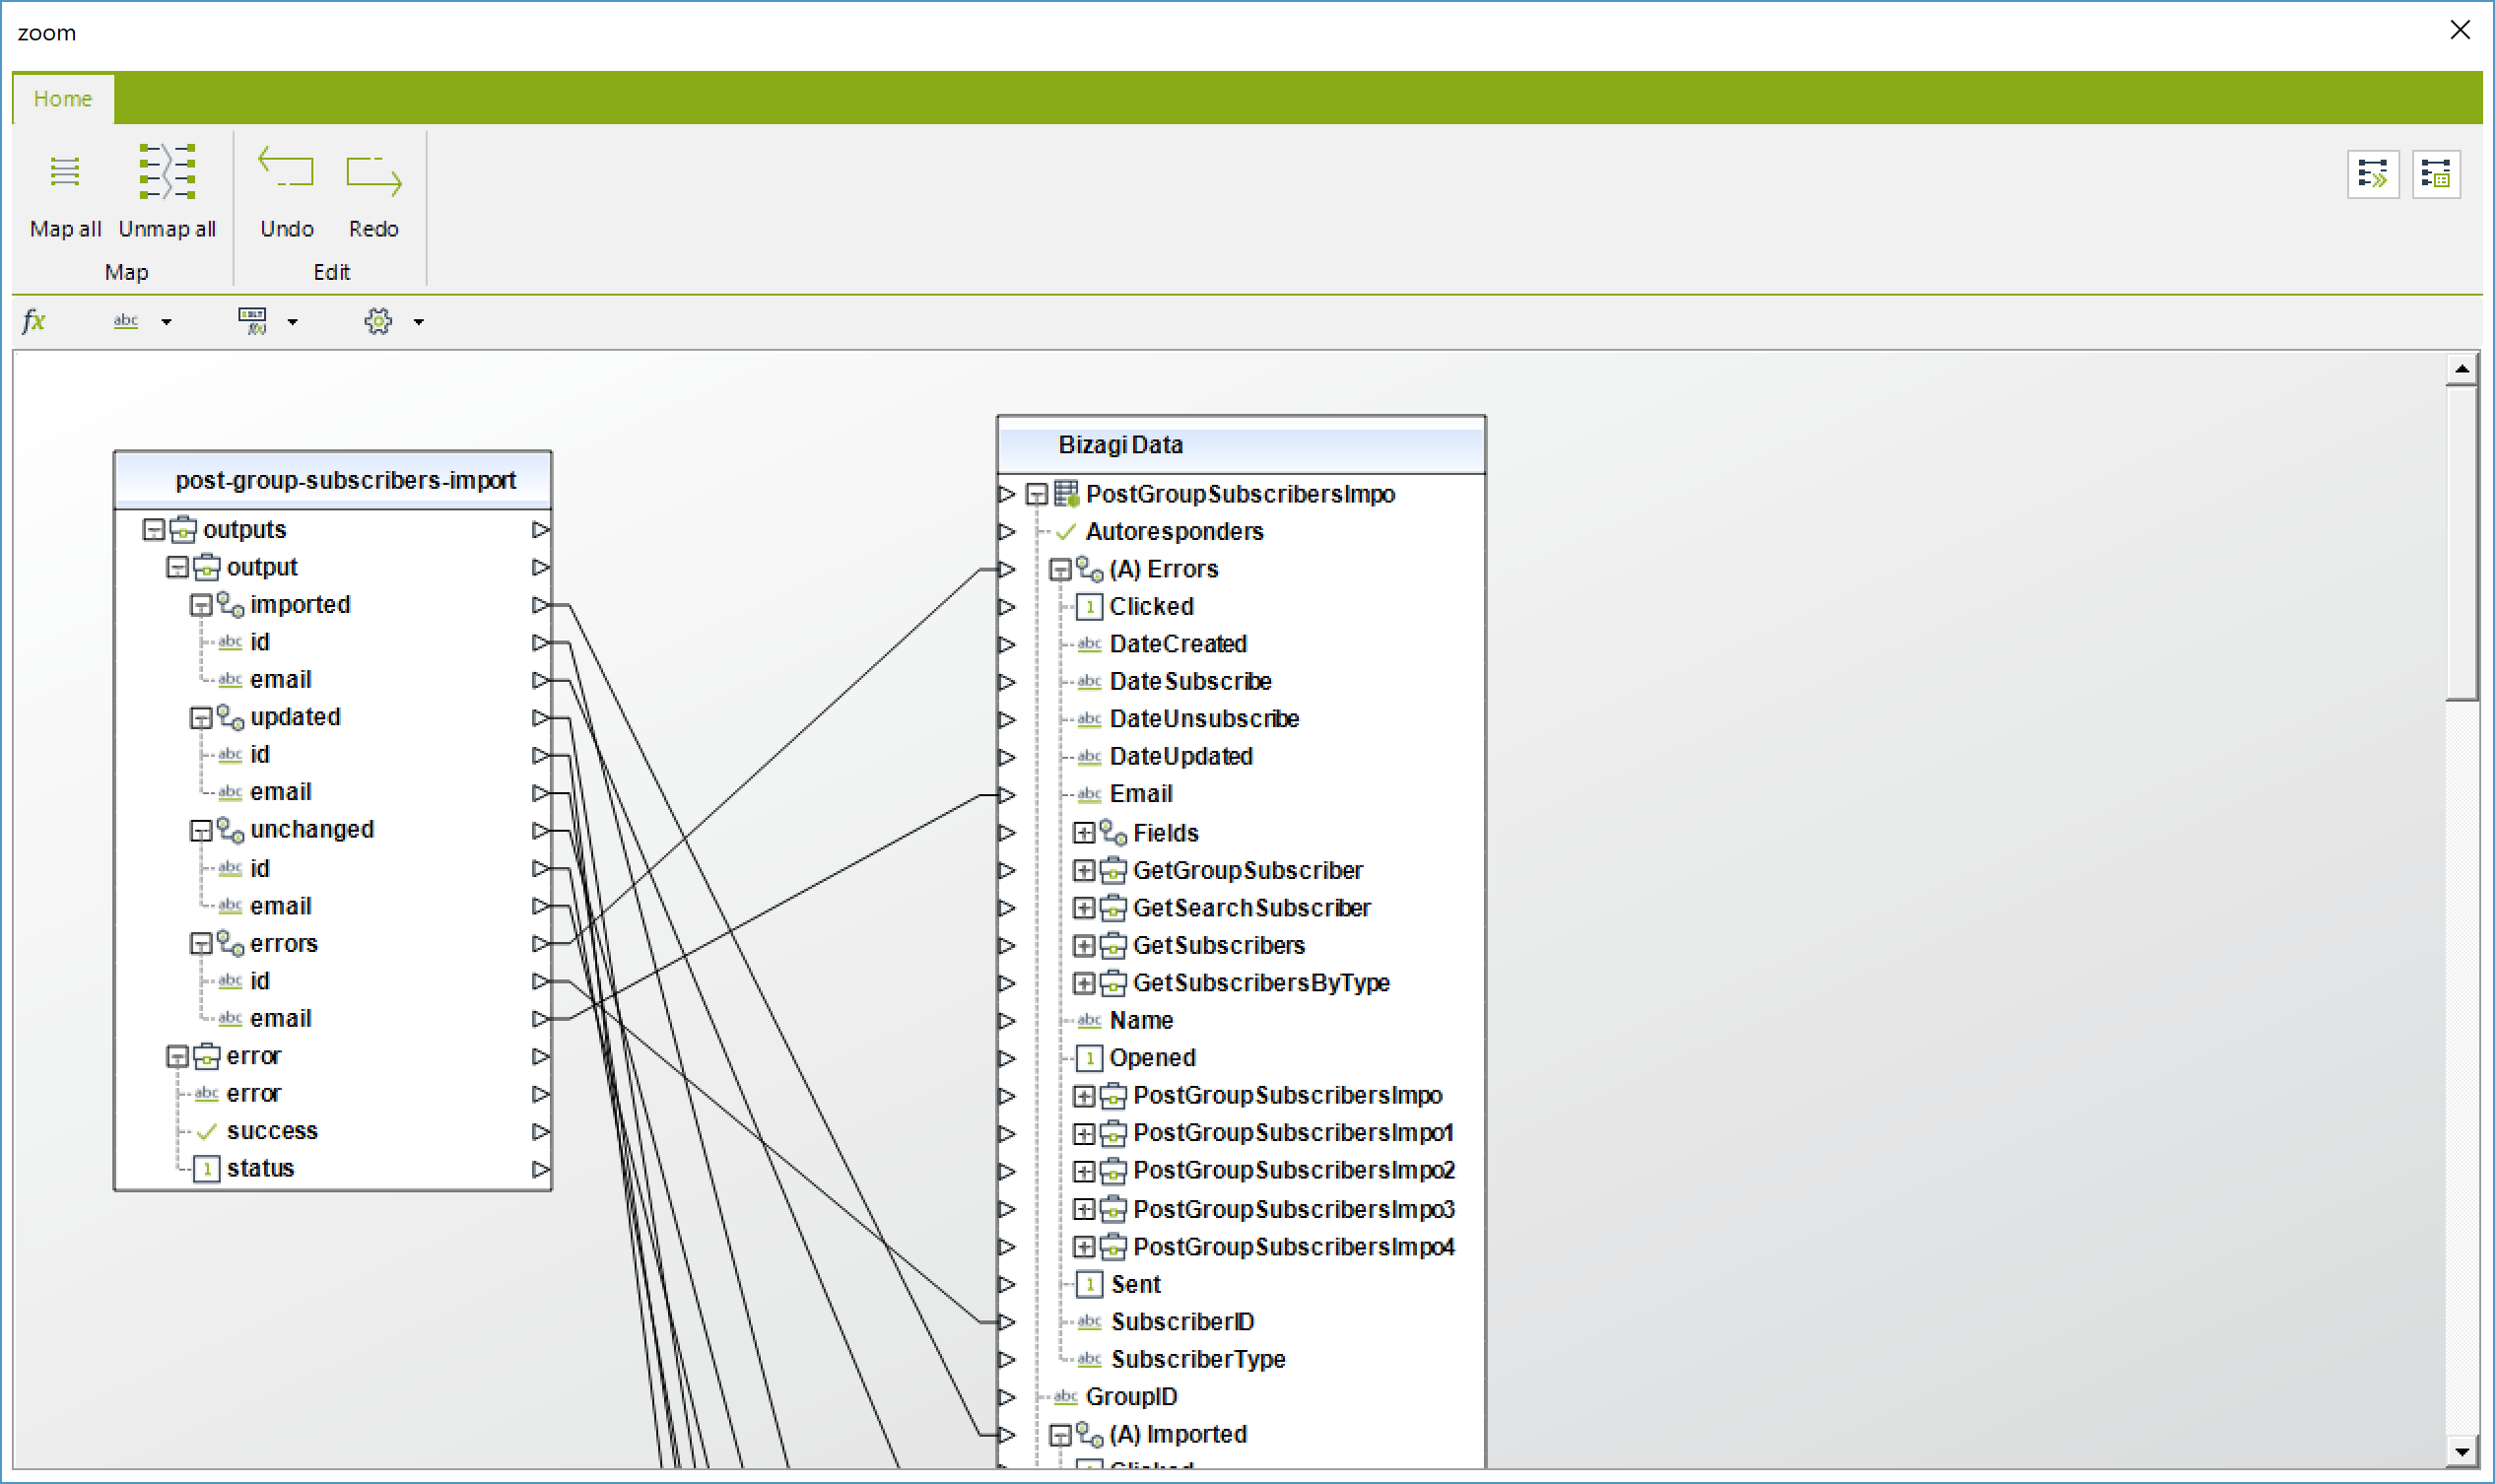Click input connector arrow of SubscriberID
This screenshot has height=1484, width=2495.
[x=1007, y=1323]
